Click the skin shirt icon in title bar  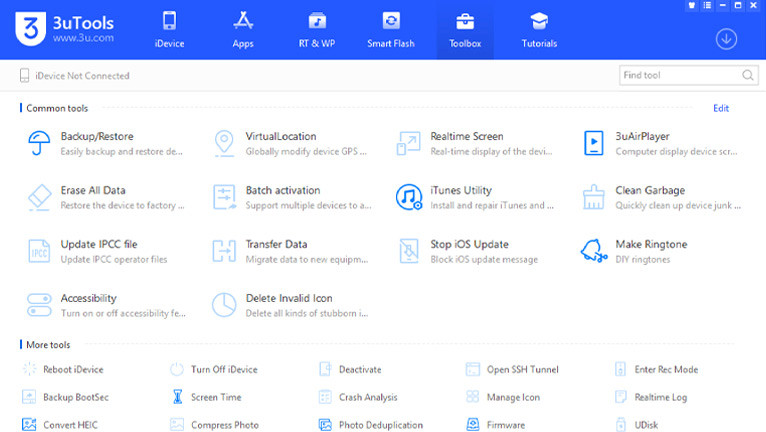[x=691, y=5]
